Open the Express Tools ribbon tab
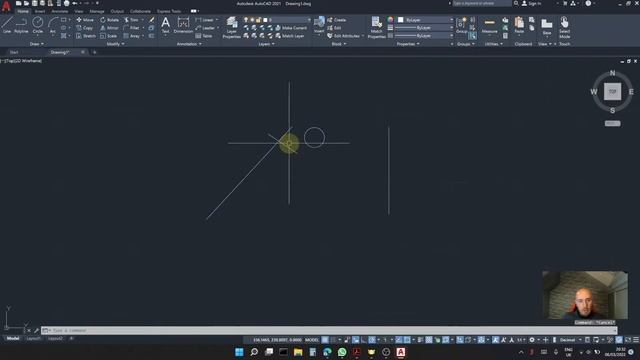The width and height of the screenshot is (640, 360). click(x=169, y=11)
